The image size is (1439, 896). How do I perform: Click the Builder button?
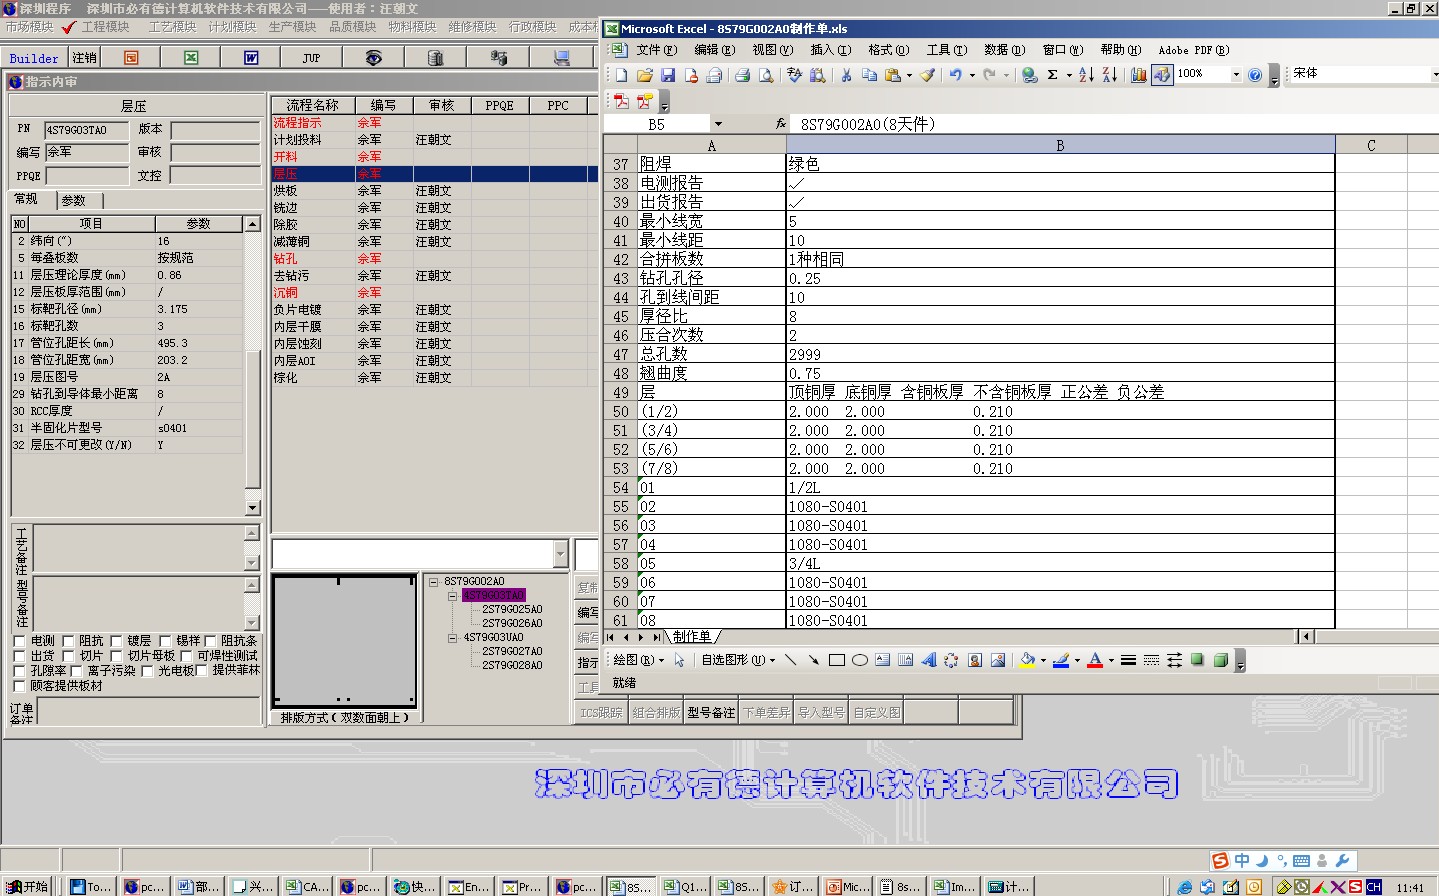click(34, 59)
